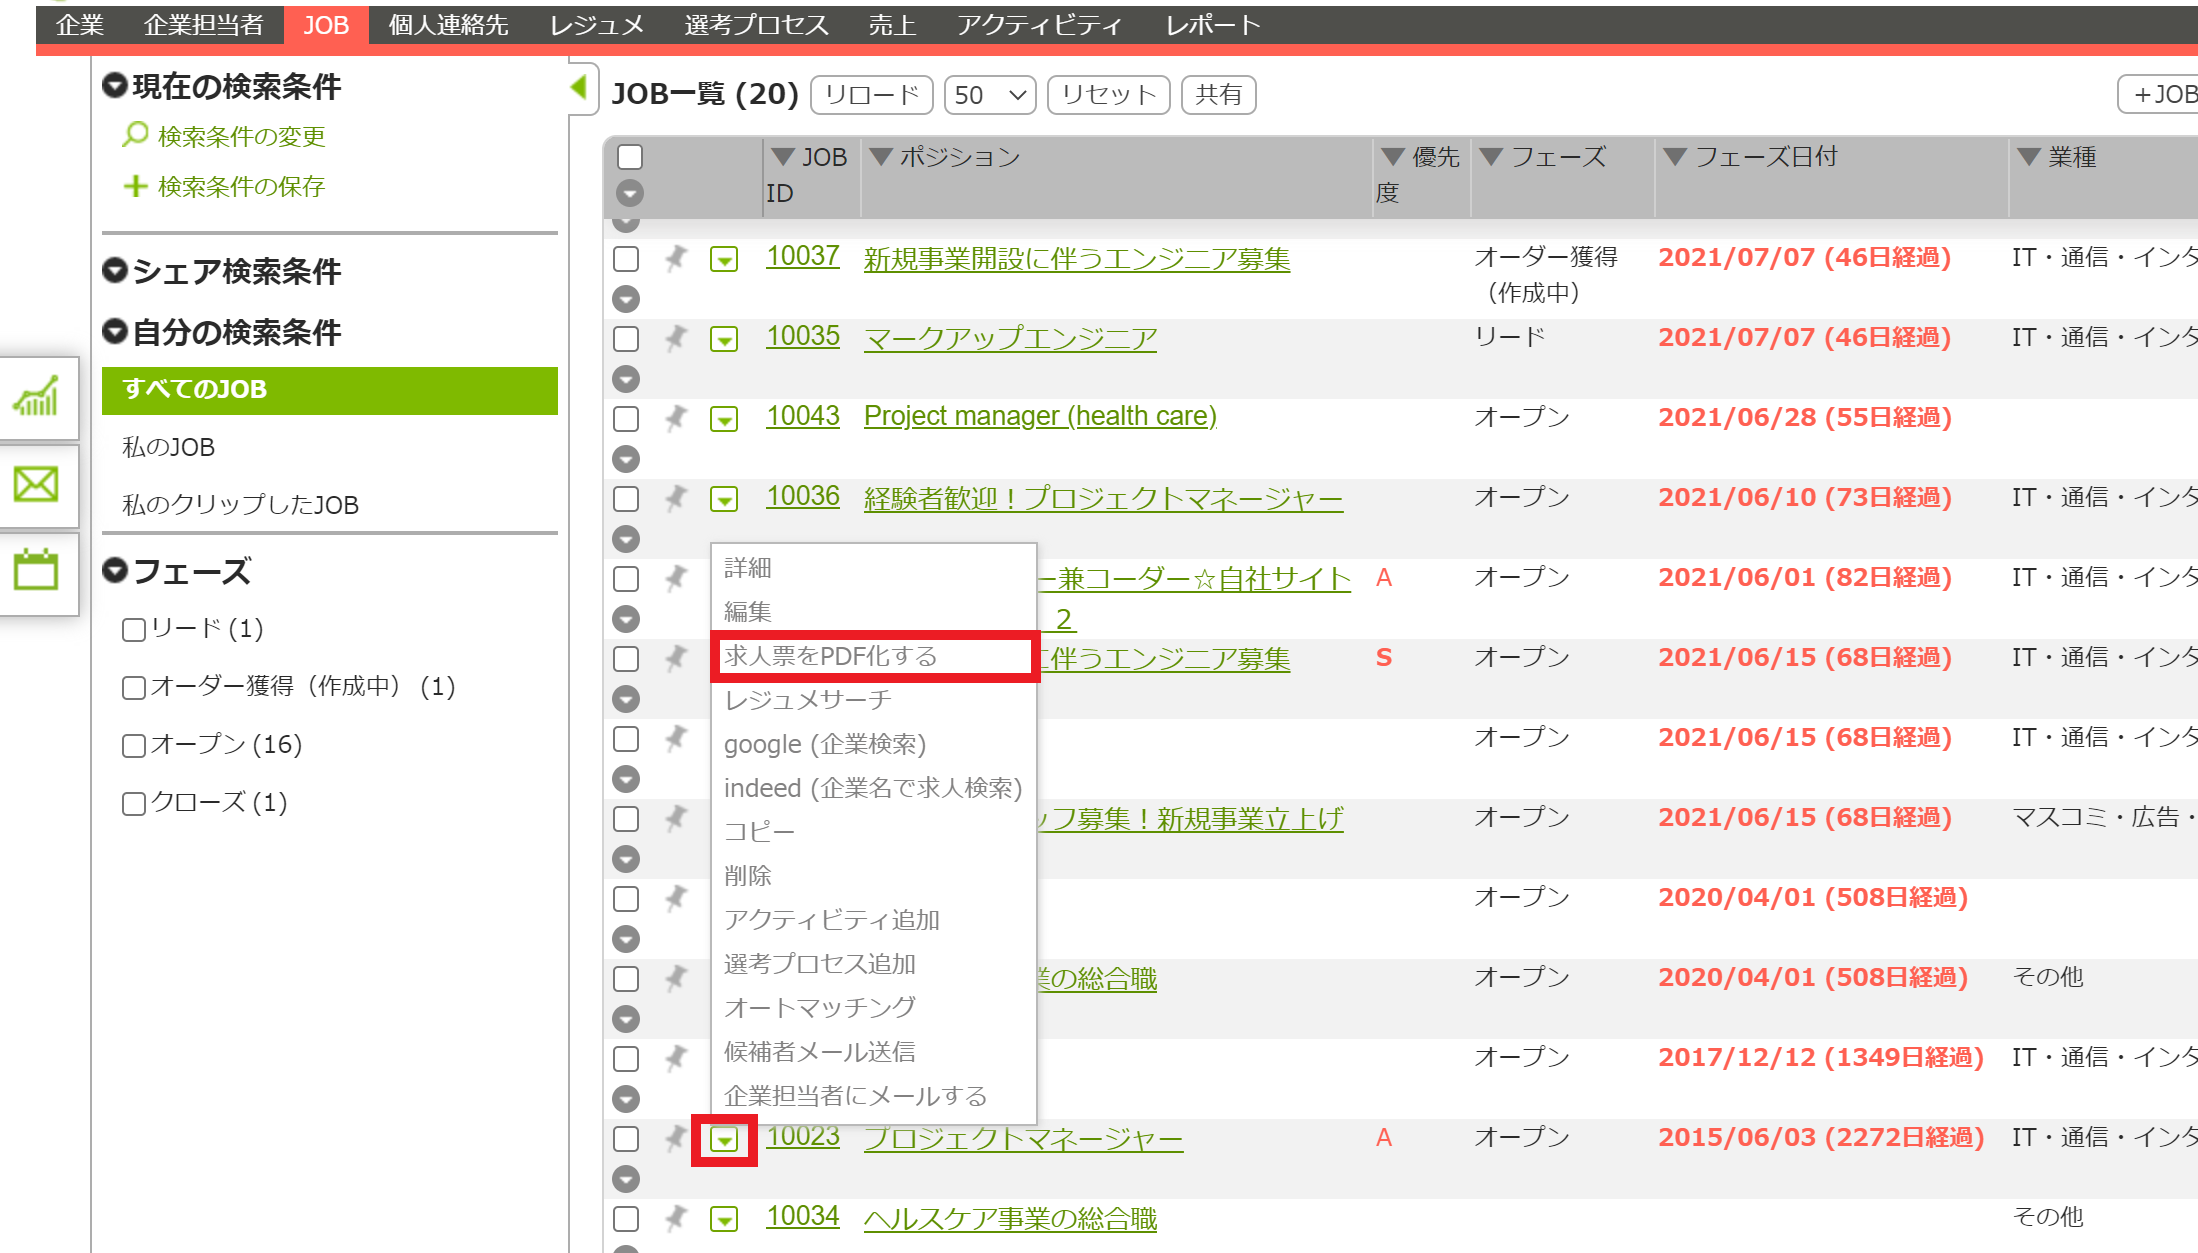2198x1253 pixels.
Task: Open job link 10036
Action: [x=802, y=496]
